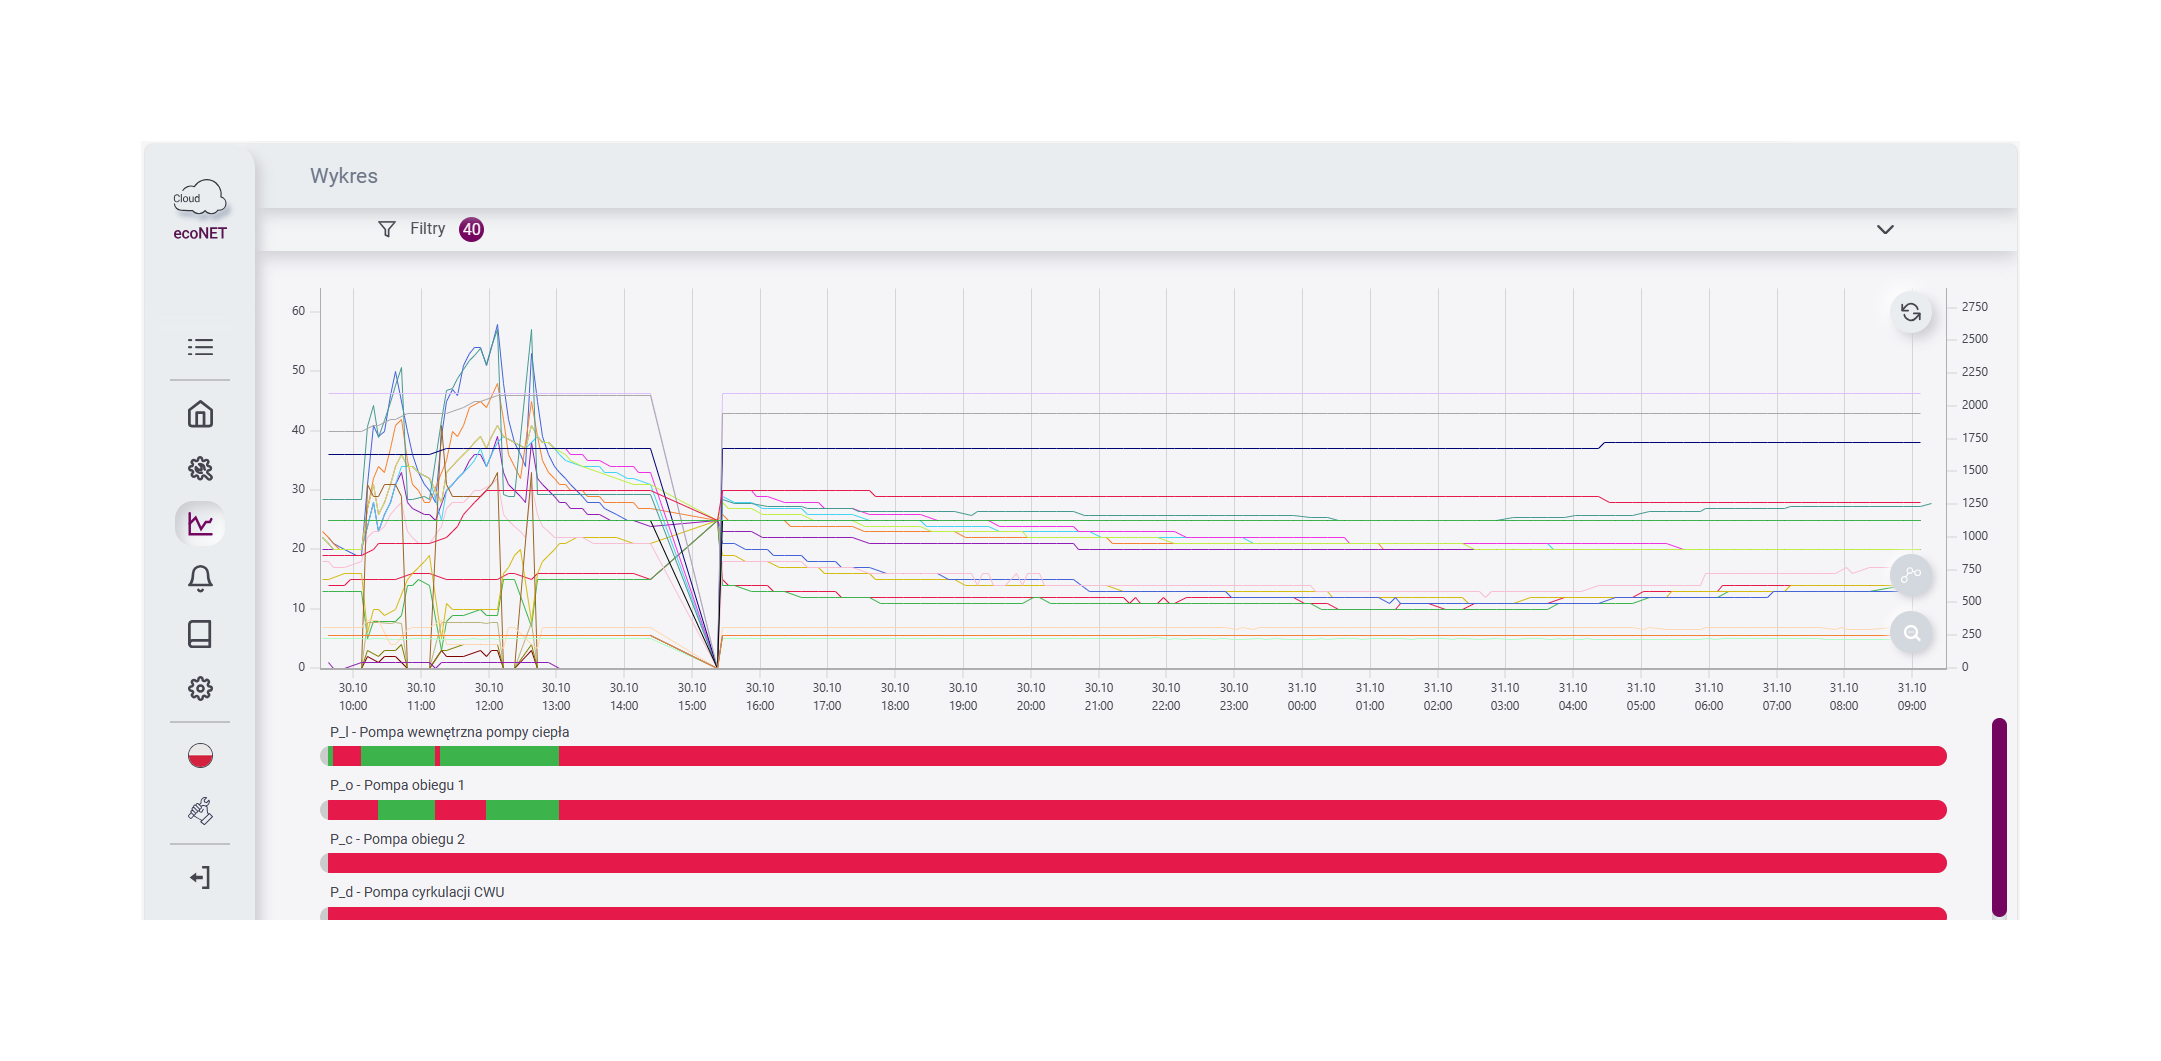Click the ecoNET Cloud logo

click(200, 210)
